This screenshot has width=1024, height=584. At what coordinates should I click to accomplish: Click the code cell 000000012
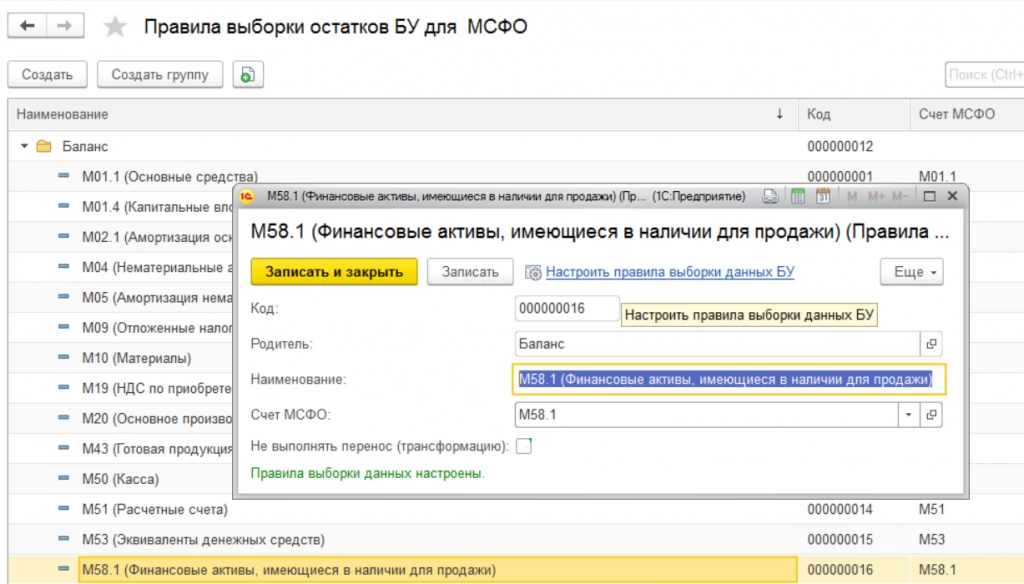[x=840, y=146]
